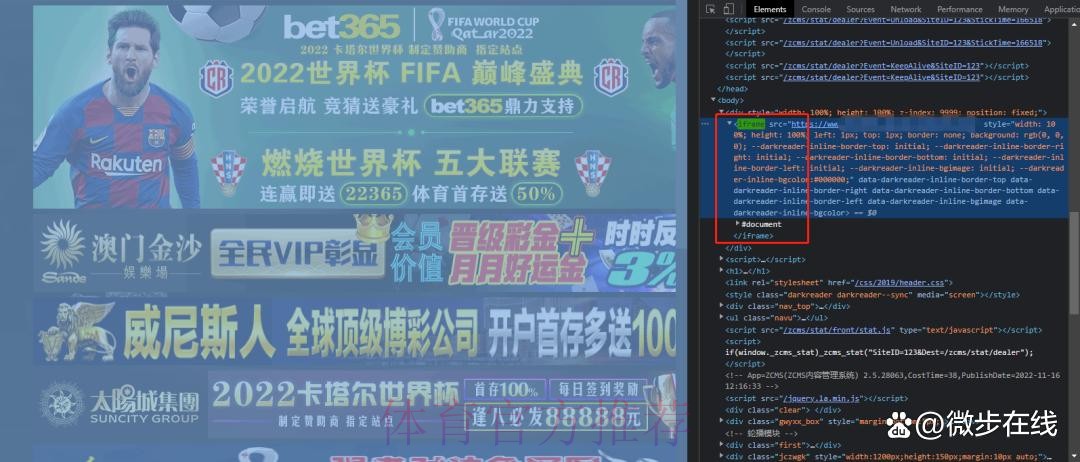Select the closing </iframe> tag line

click(x=754, y=235)
